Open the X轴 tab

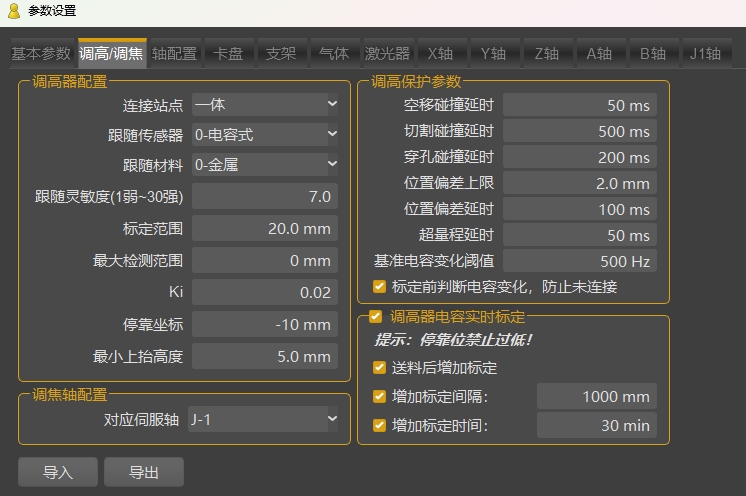tap(440, 53)
